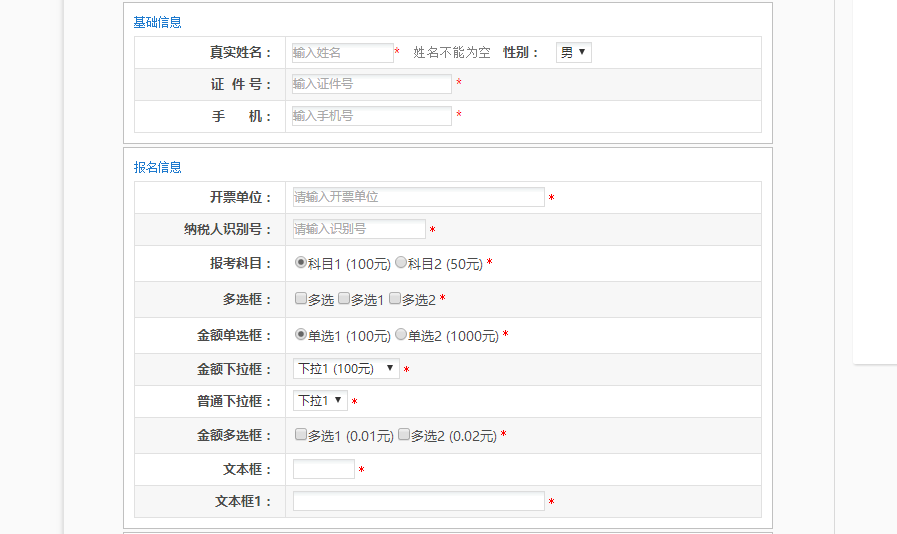Open the 性别 gender dropdown
Screen dimensions: 897x534
click(573, 53)
